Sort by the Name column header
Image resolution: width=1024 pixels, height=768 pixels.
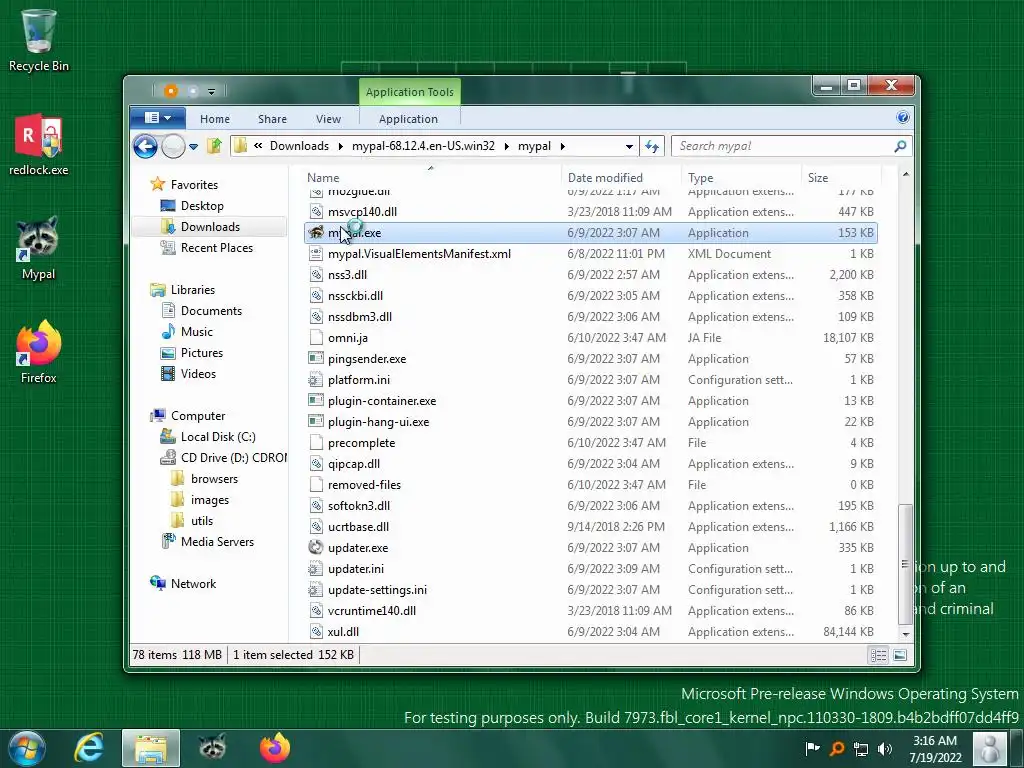(x=432, y=178)
